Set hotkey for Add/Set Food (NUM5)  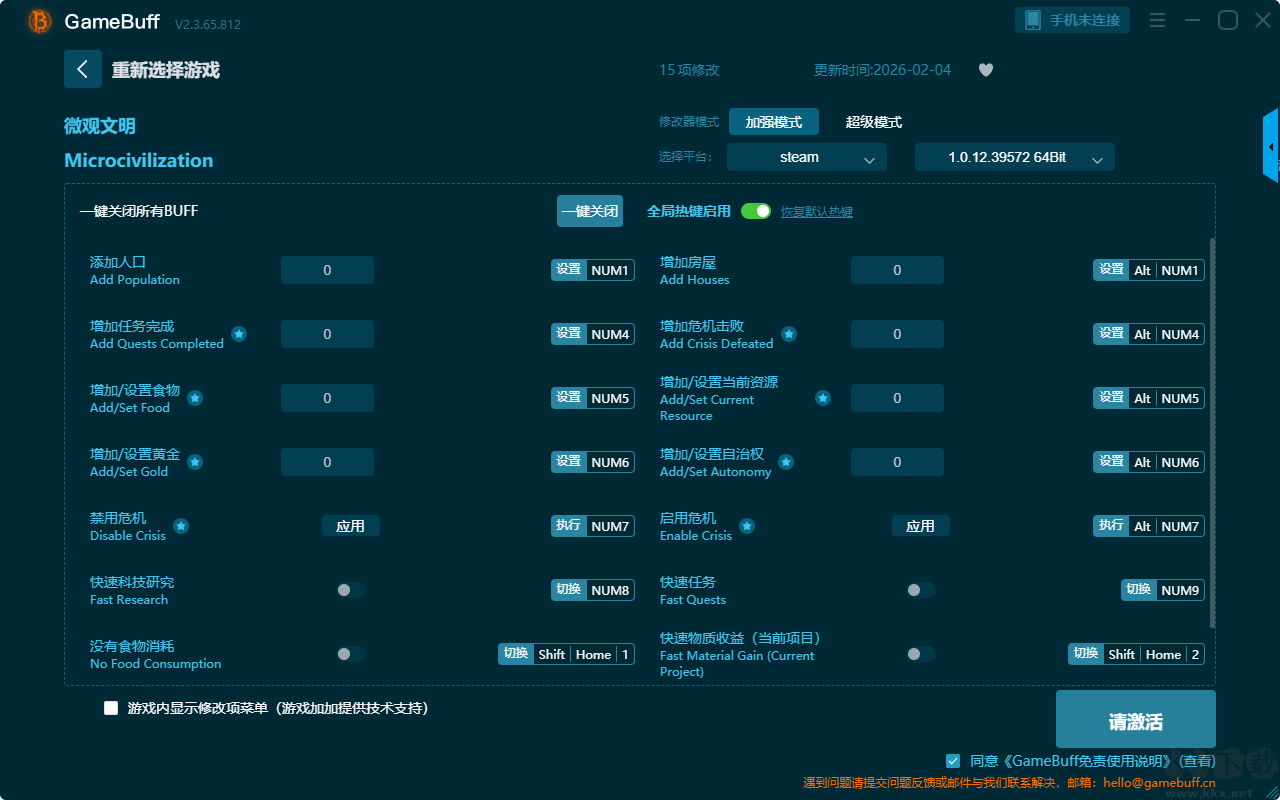point(593,398)
